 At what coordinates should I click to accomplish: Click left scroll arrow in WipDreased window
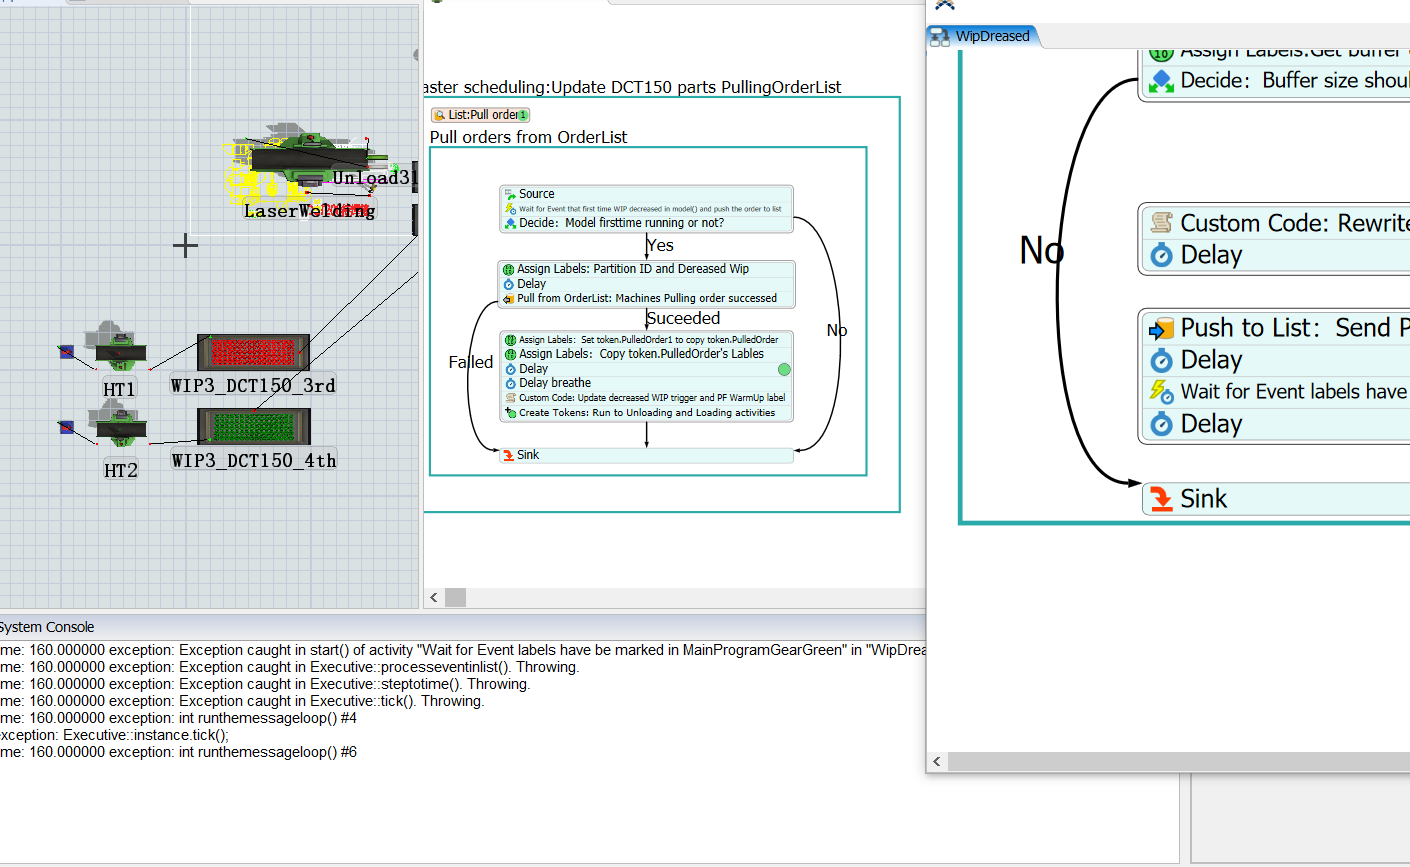(x=937, y=762)
